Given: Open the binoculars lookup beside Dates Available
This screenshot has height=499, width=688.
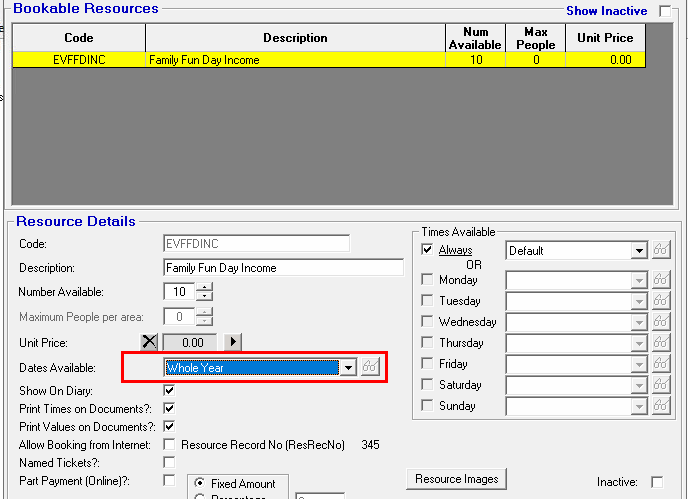Looking at the screenshot, I should click(370, 366).
